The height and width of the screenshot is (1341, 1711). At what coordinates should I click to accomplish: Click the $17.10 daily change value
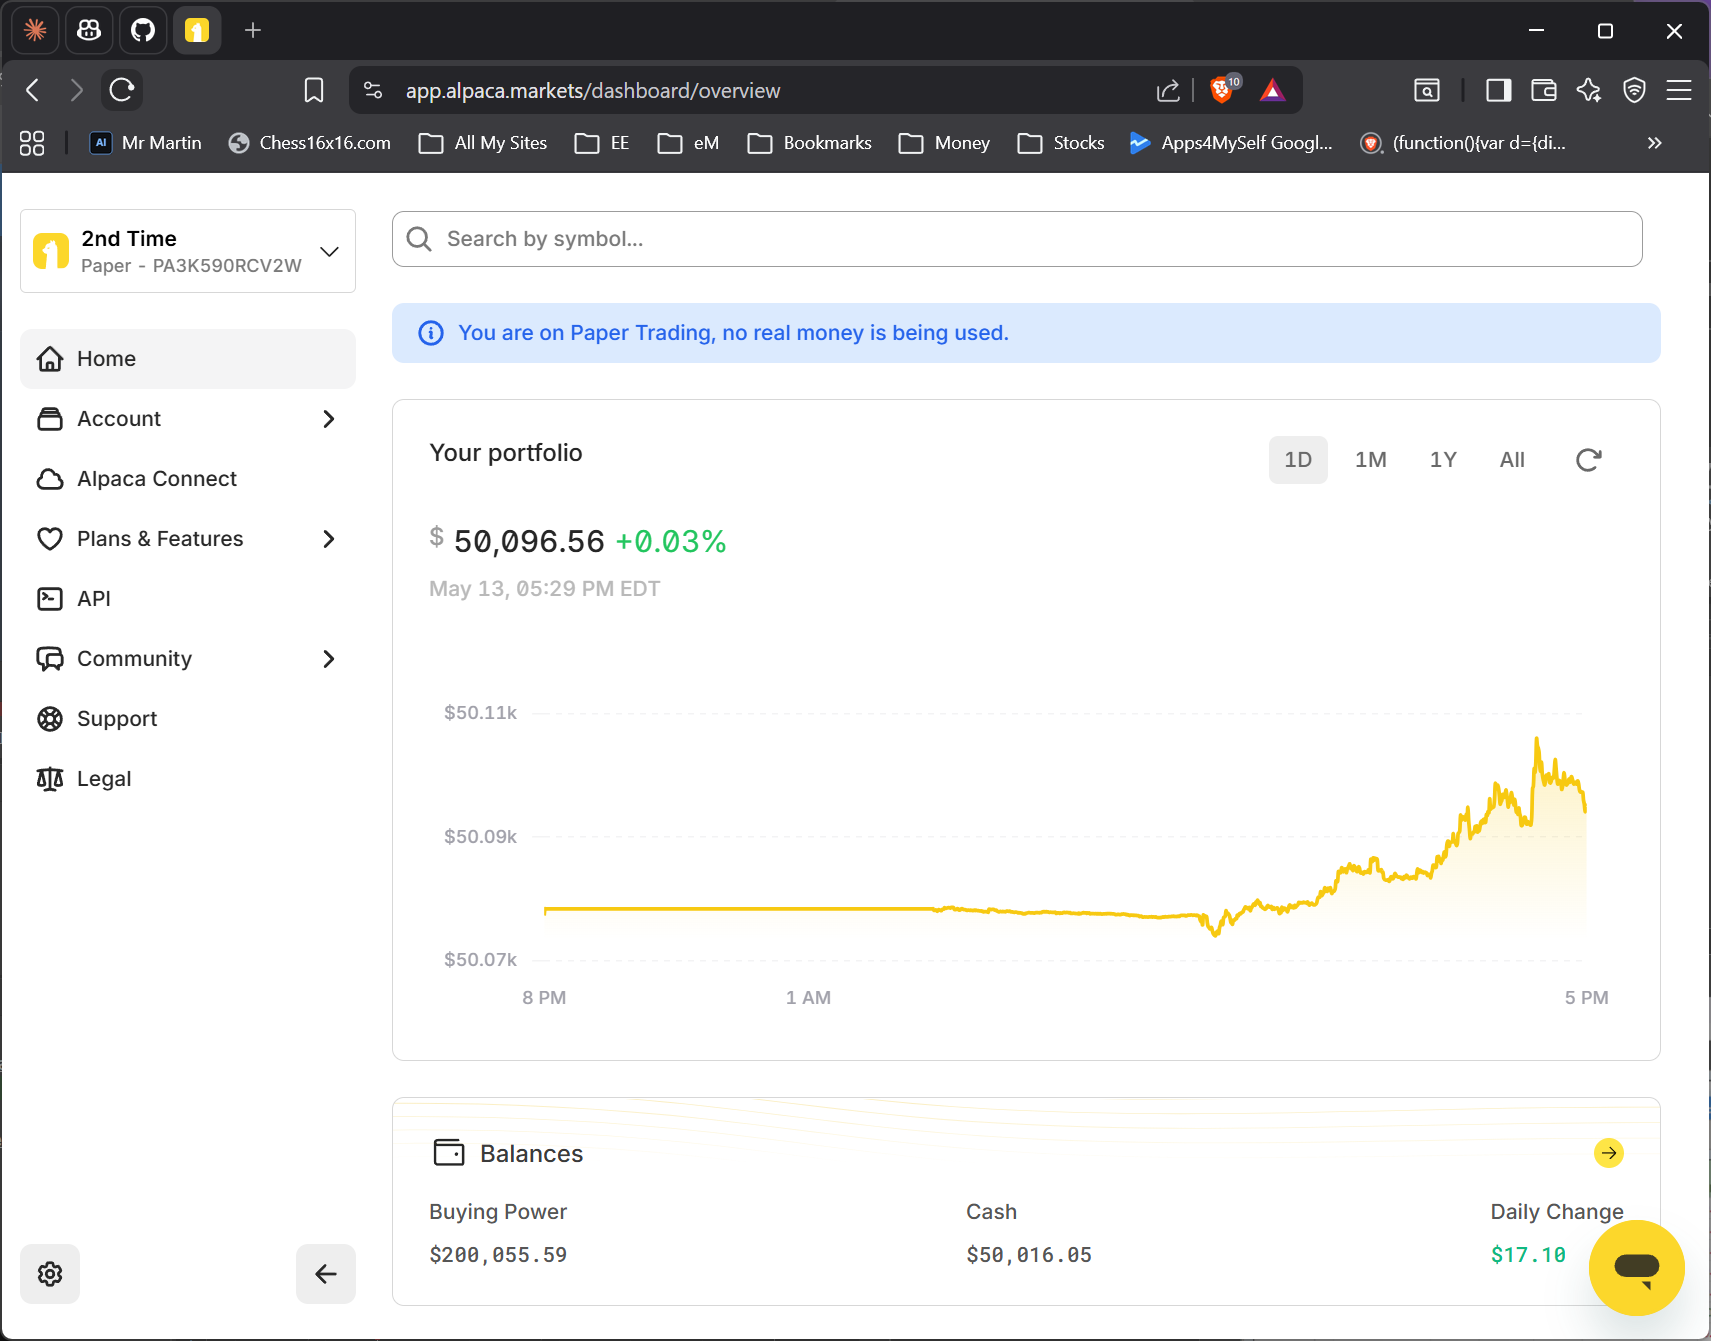pos(1528,1255)
